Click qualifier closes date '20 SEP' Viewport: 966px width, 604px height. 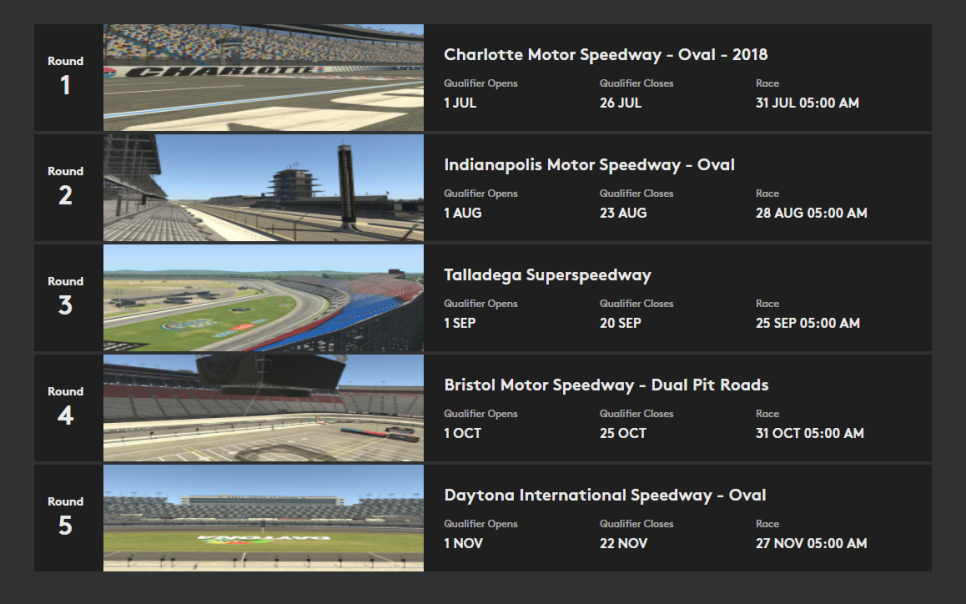point(620,324)
